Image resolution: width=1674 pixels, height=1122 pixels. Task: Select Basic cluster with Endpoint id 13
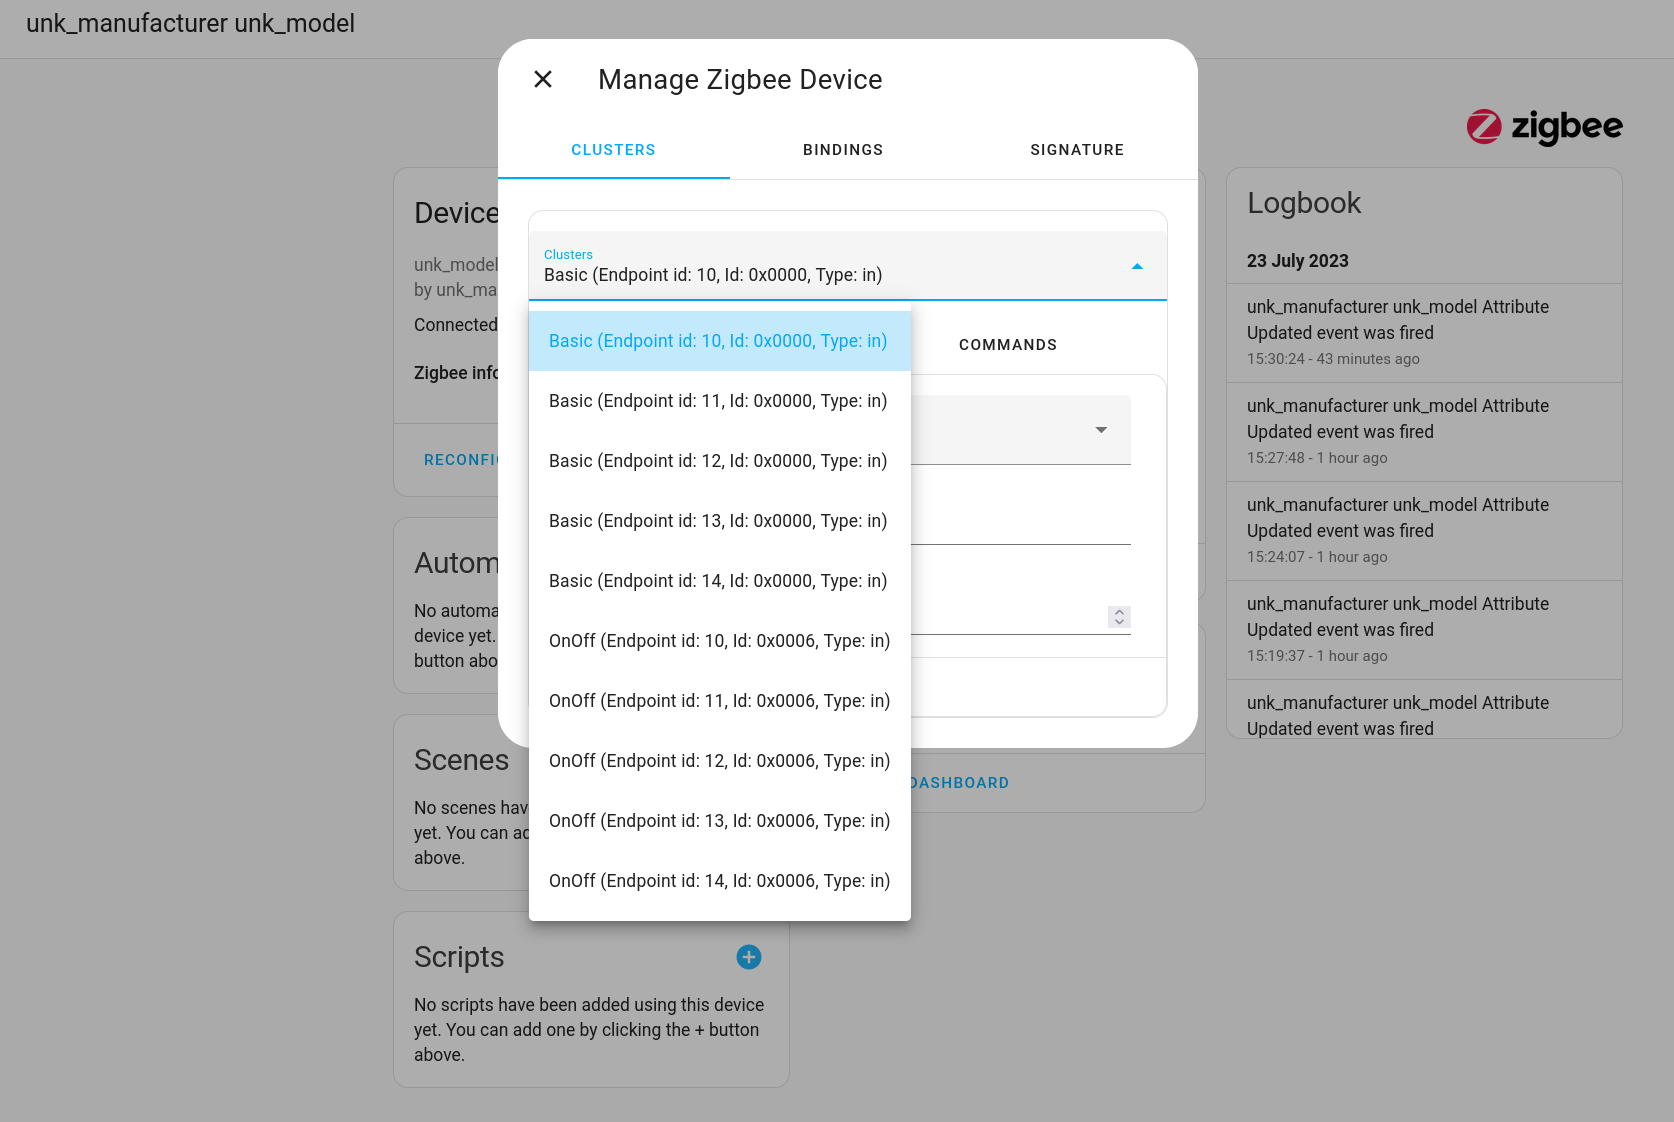pyautogui.click(x=717, y=521)
